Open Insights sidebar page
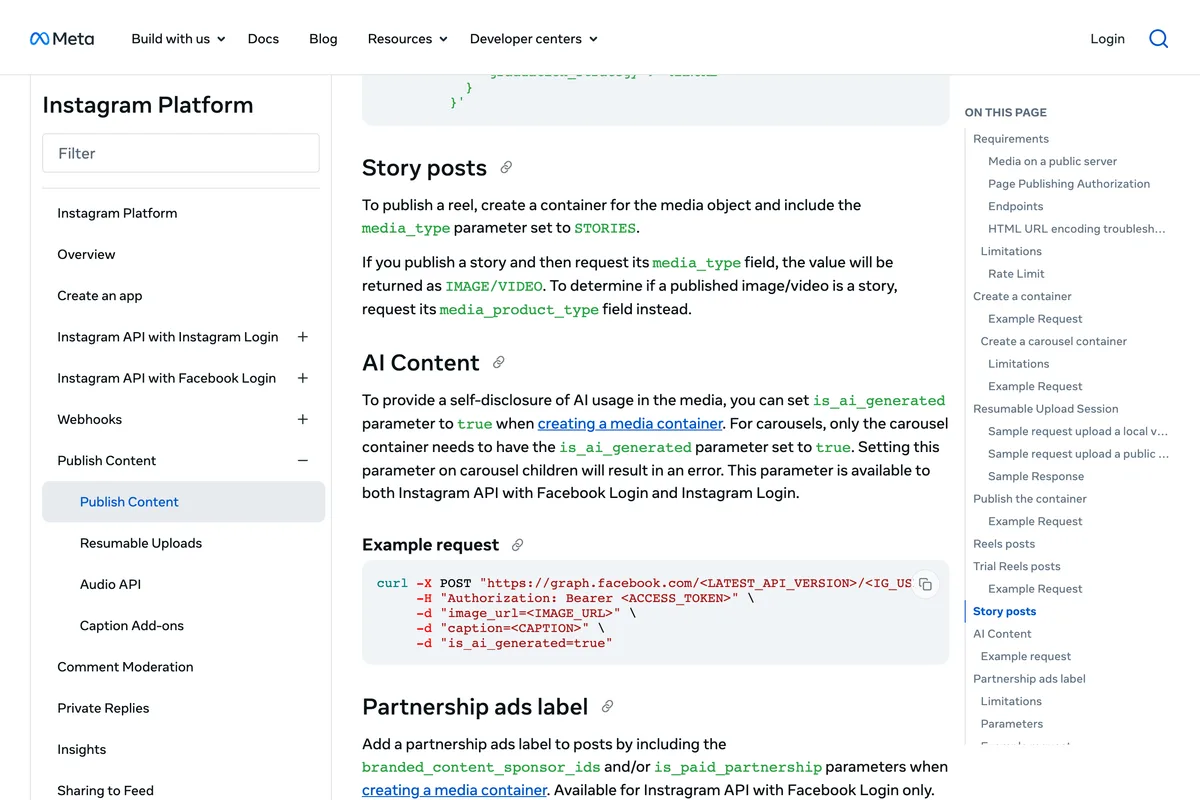 click(81, 749)
